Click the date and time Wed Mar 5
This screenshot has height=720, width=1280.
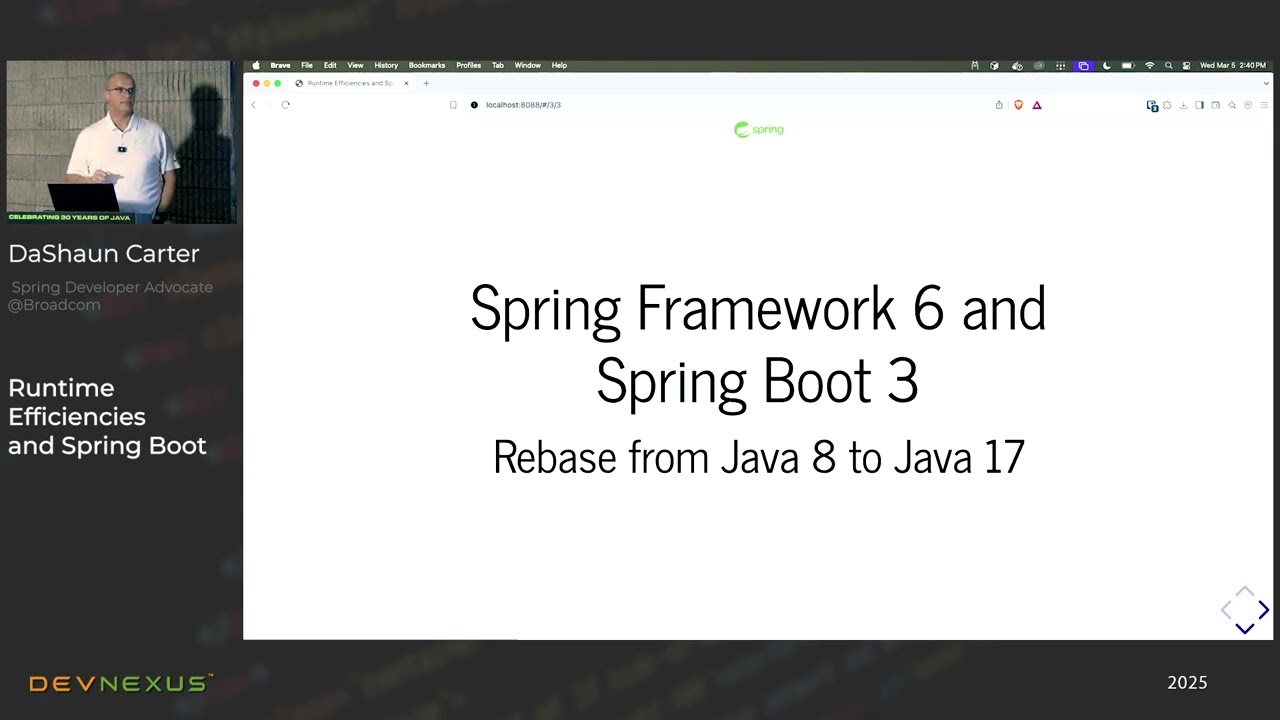click(x=1232, y=65)
